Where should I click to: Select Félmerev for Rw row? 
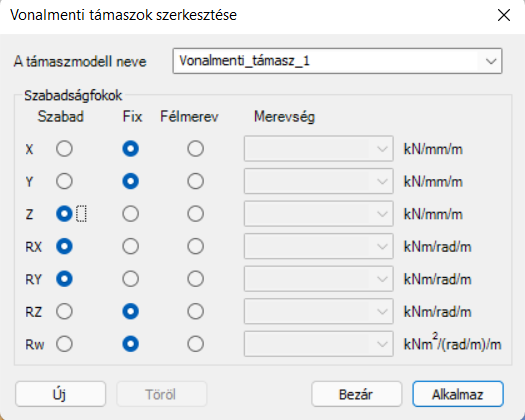coord(196,344)
